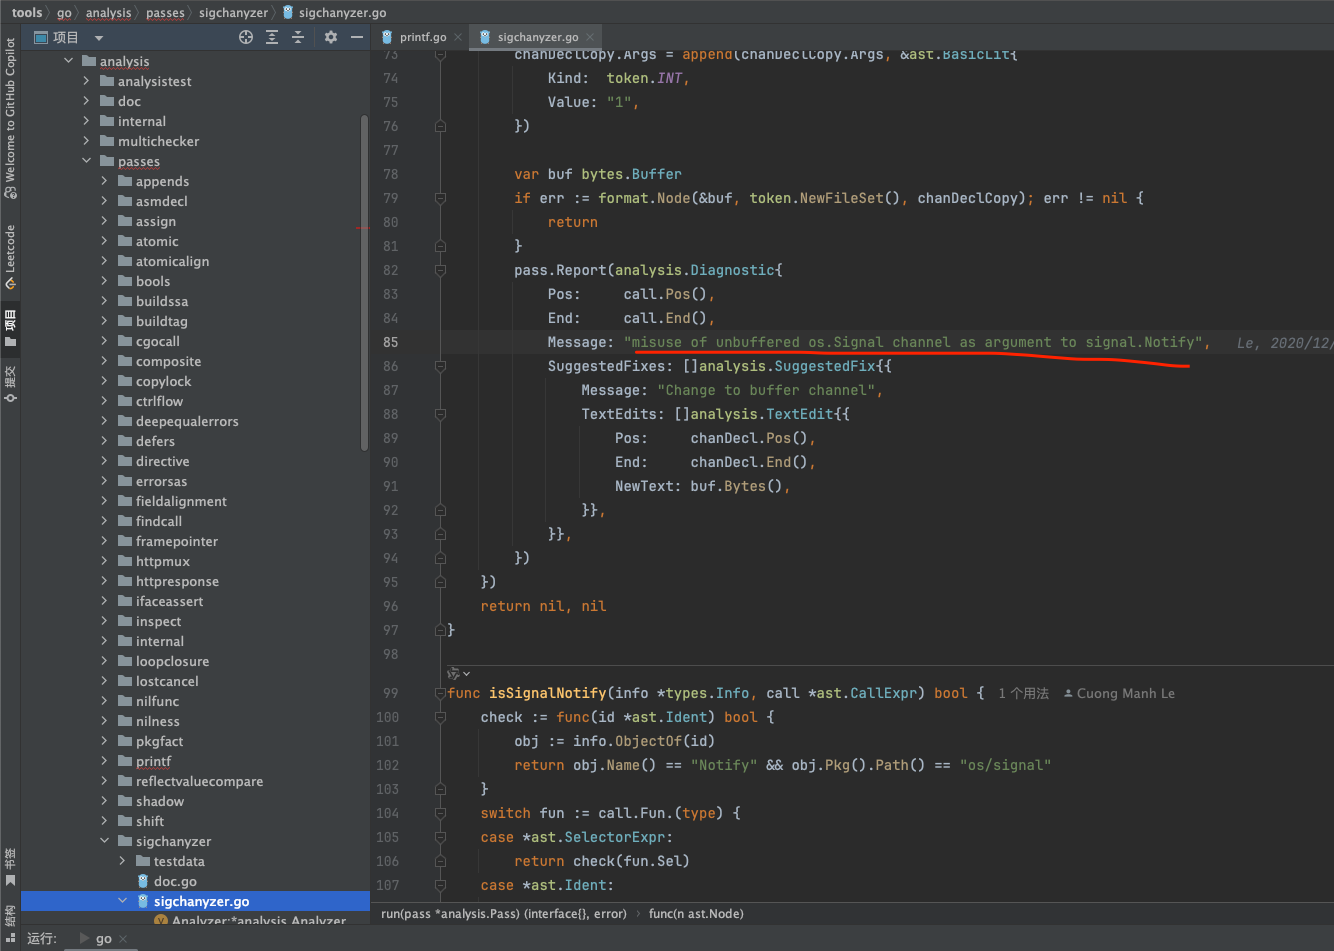Toggle fold marker on line 82

click(x=440, y=270)
